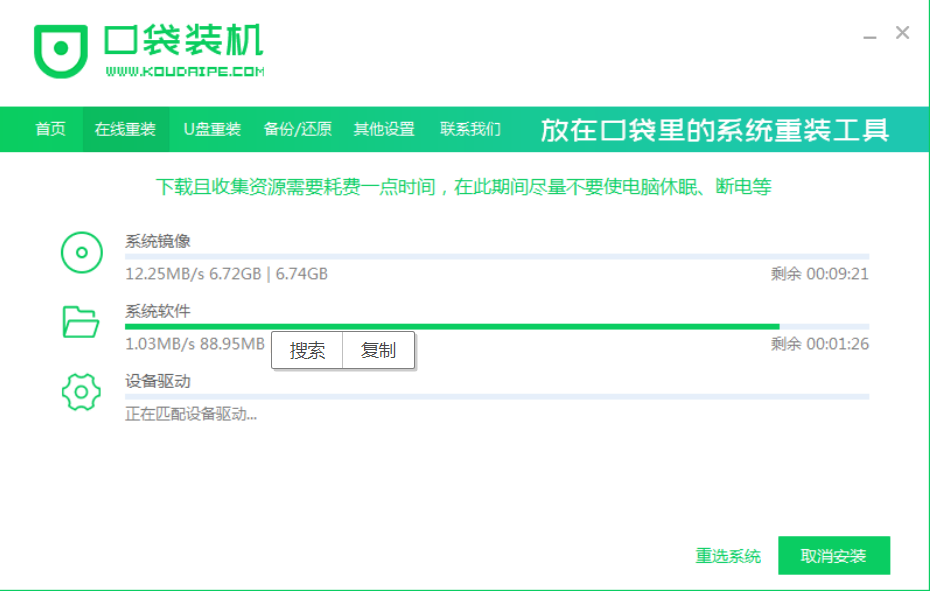
Task: Click the WWW.KOUDAIPE.COM website text
Action: (x=184, y=72)
